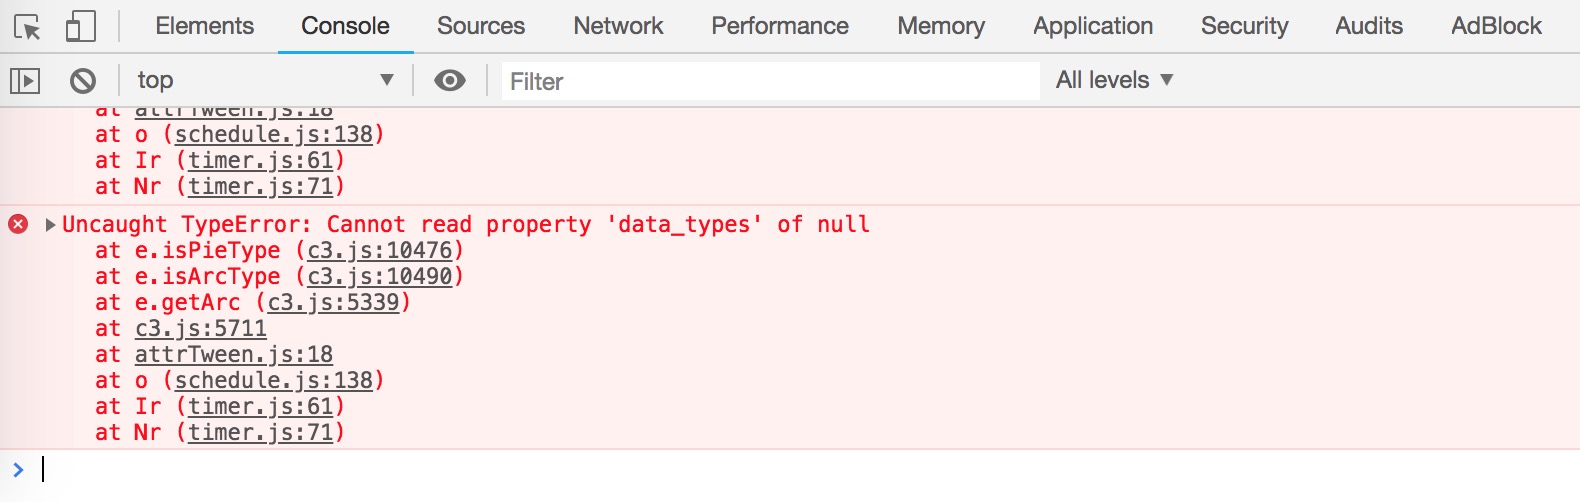This screenshot has height=502, width=1580.
Task: Click the eye live expression icon
Action: pos(450,80)
